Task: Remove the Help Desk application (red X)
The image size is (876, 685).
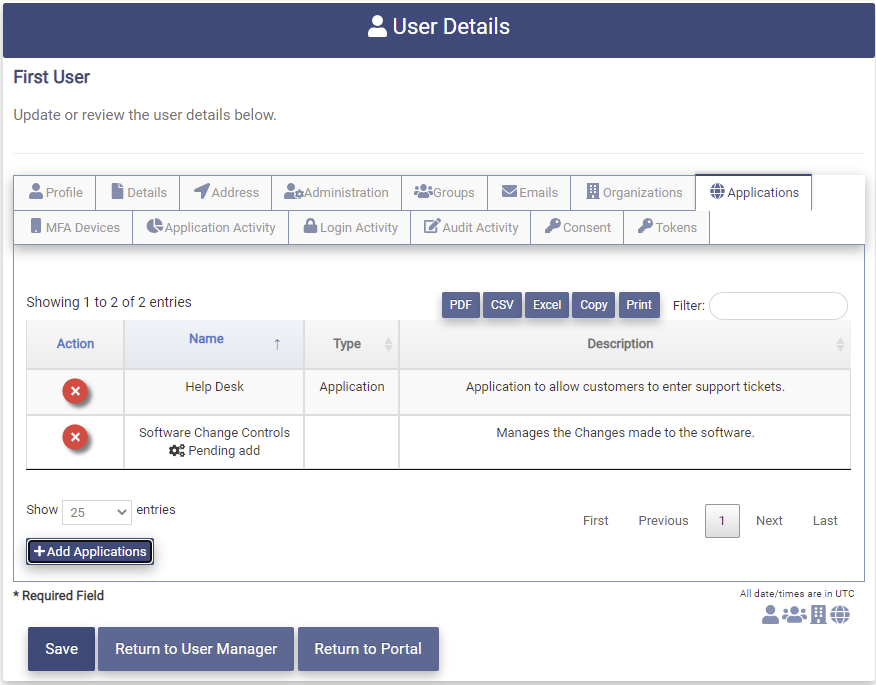Action: coord(75,391)
